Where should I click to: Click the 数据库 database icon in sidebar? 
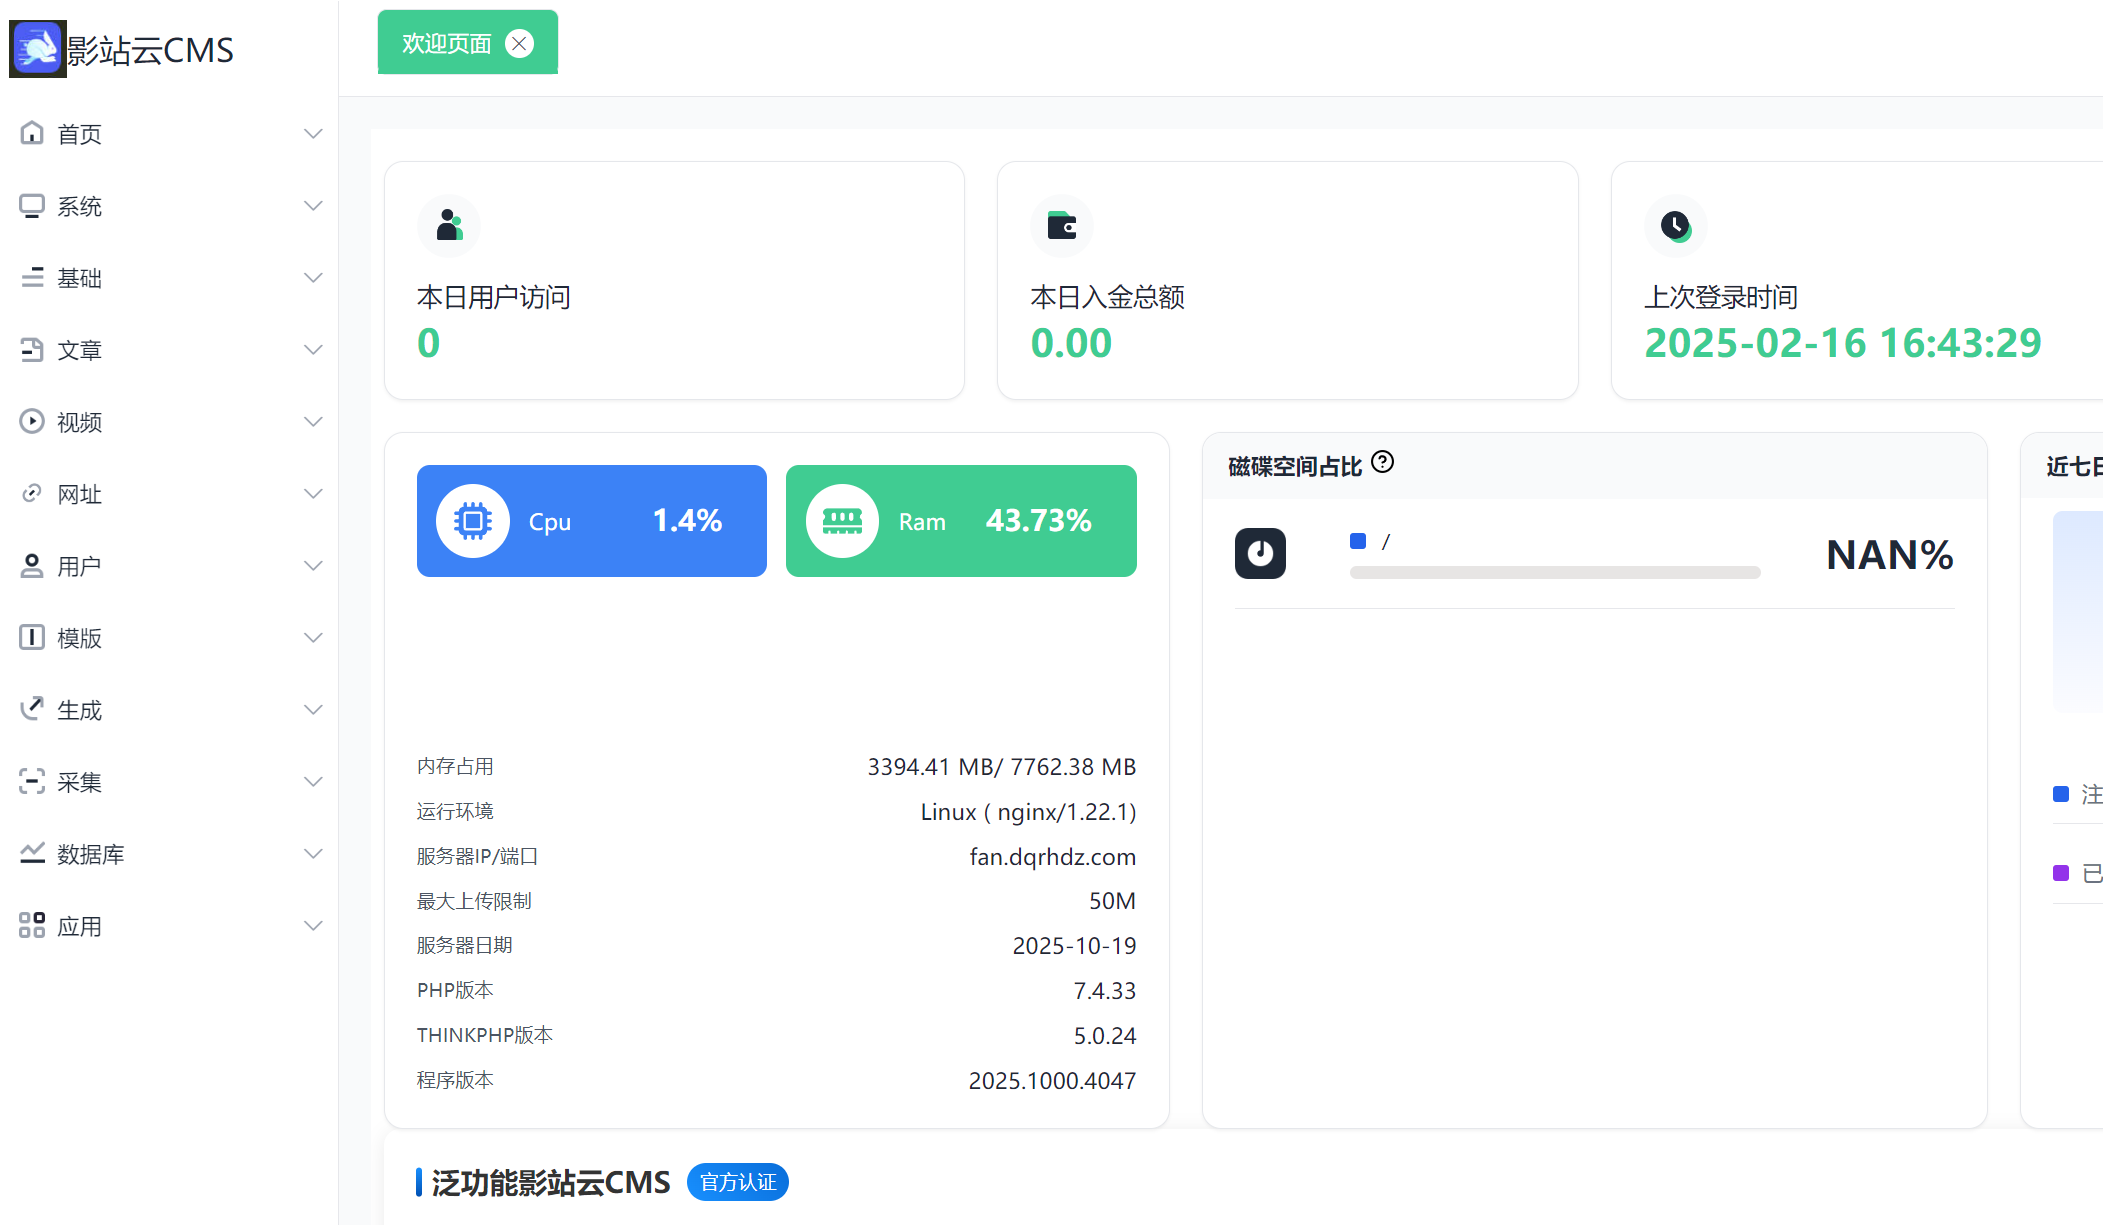33,853
